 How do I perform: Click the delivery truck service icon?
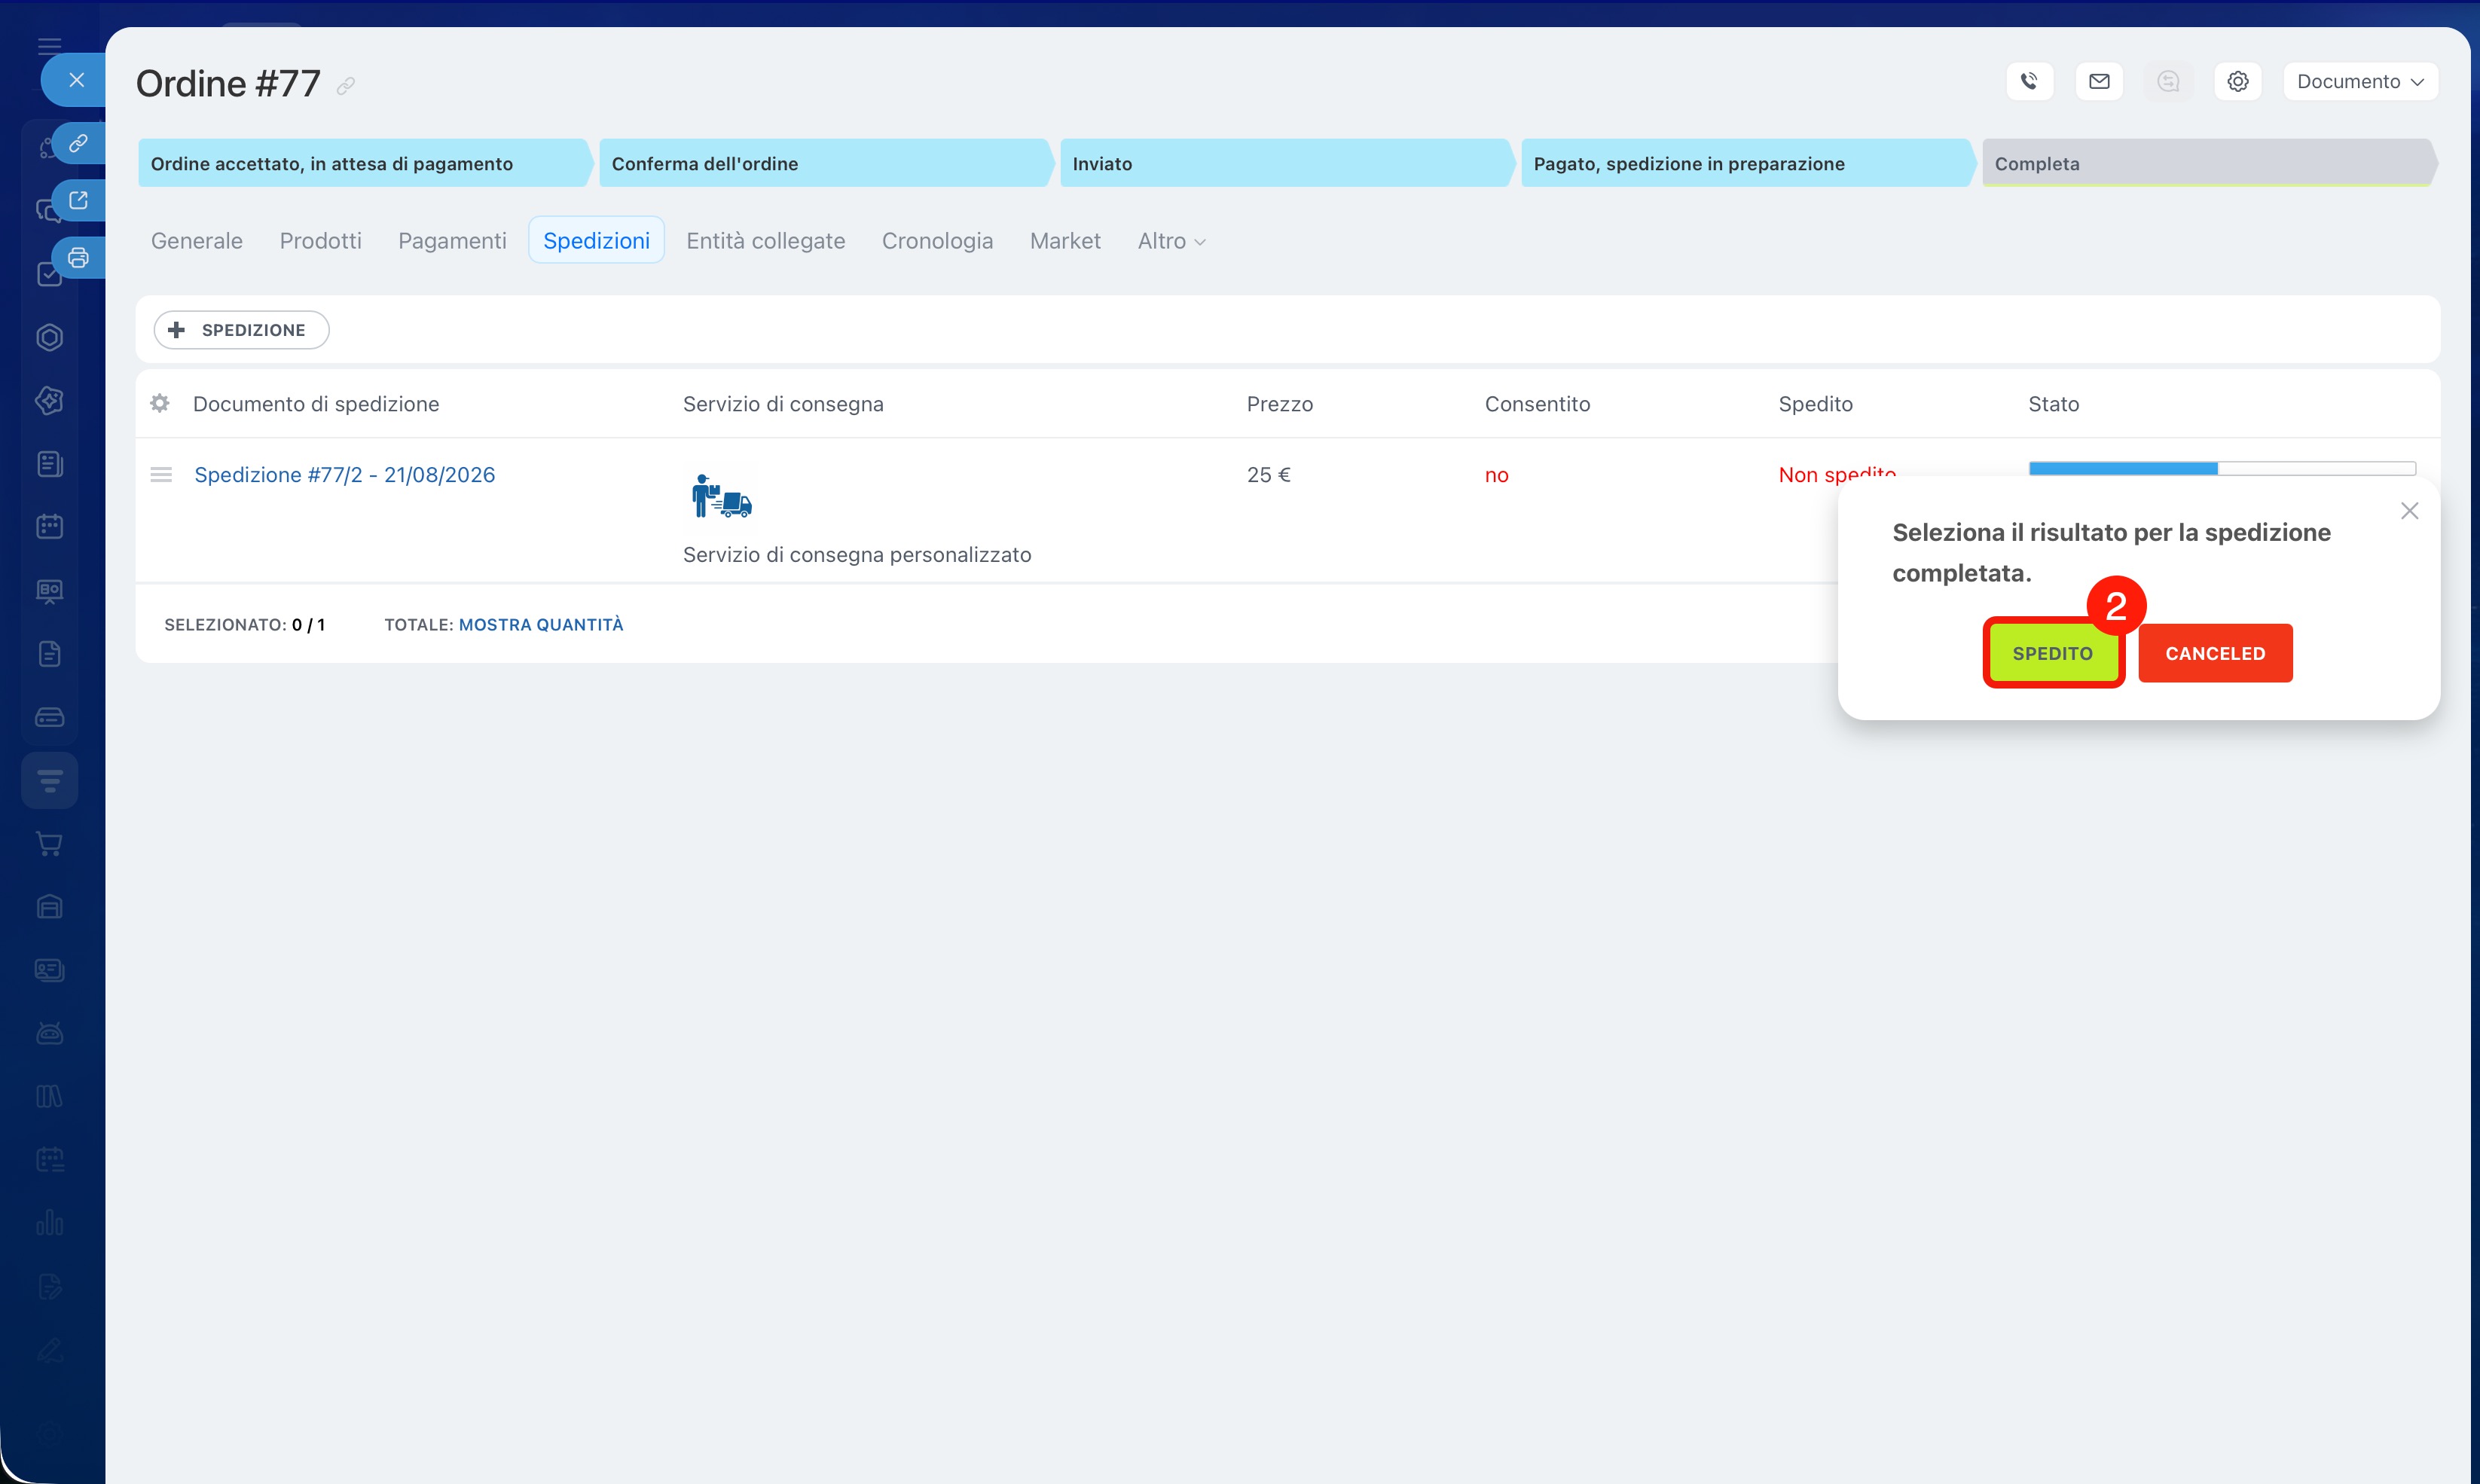click(x=721, y=497)
